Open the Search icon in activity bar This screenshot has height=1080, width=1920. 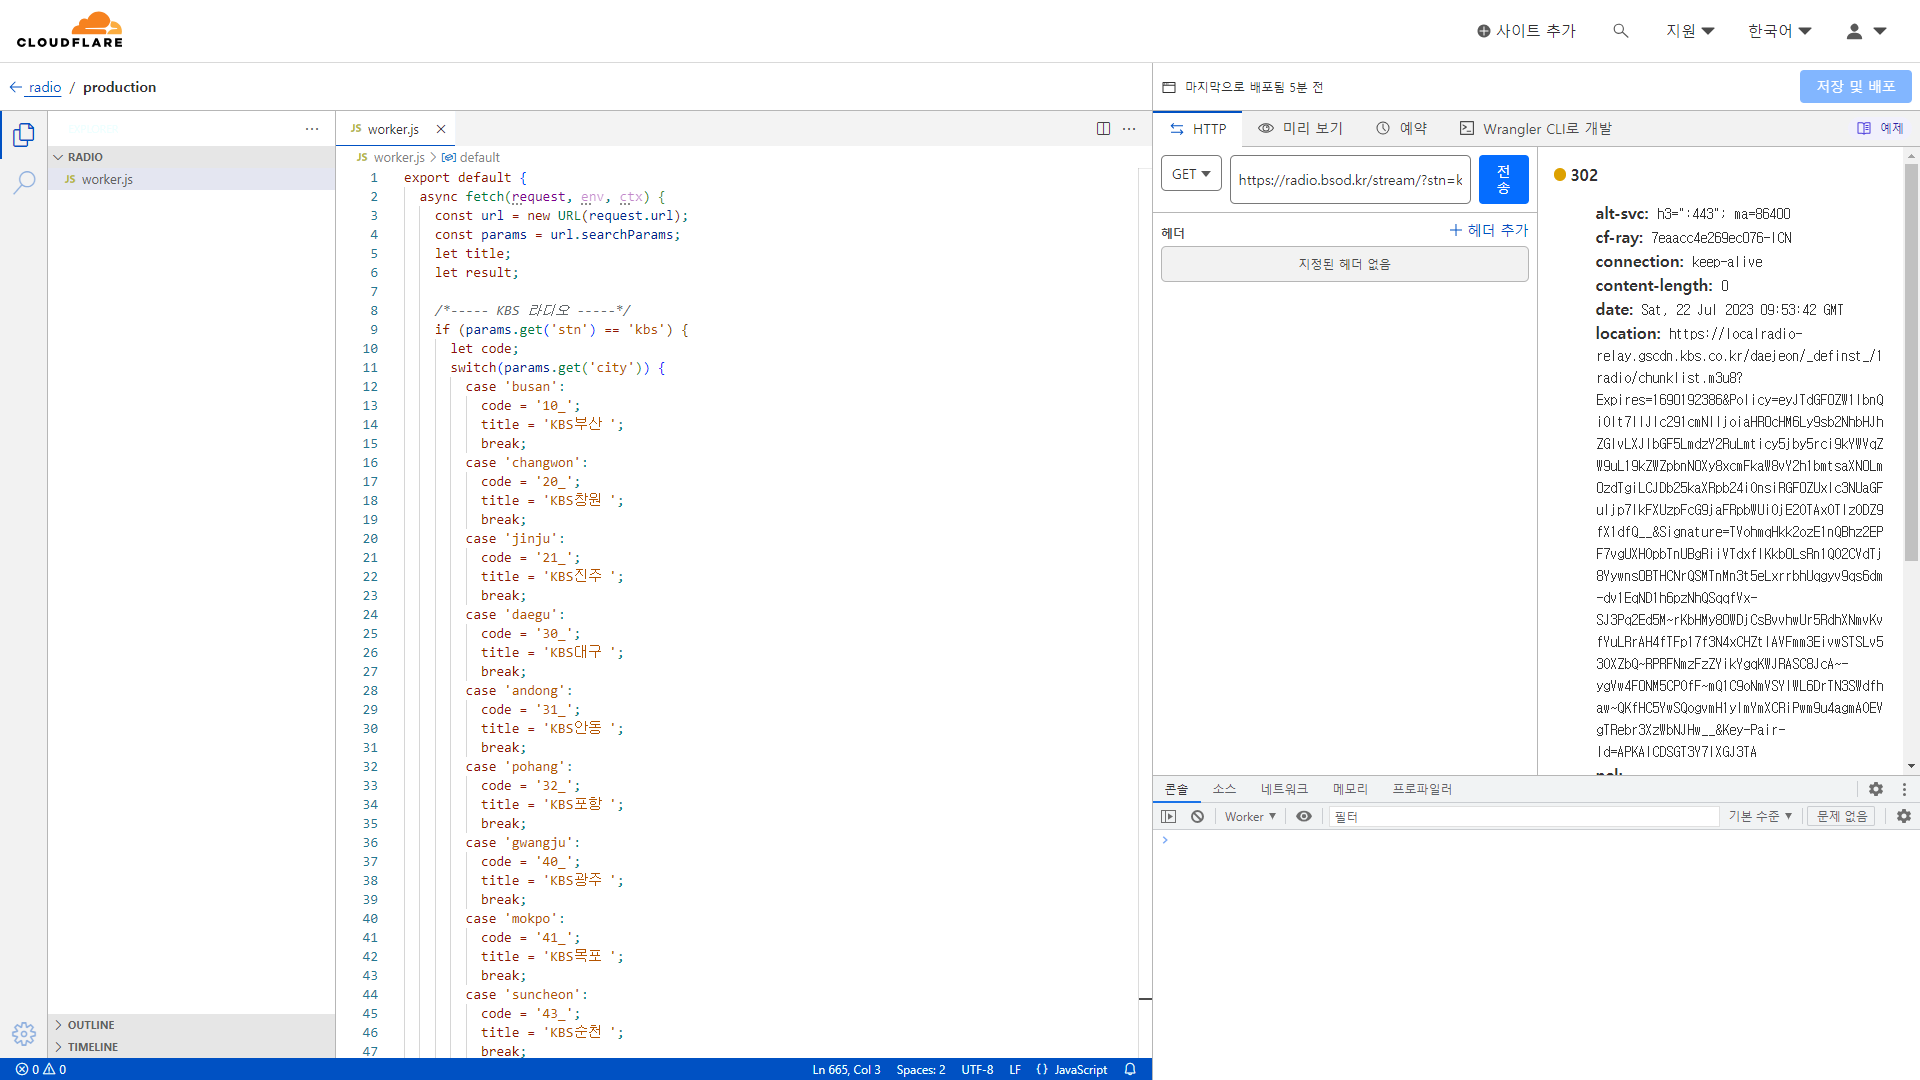[x=24, y=182]
